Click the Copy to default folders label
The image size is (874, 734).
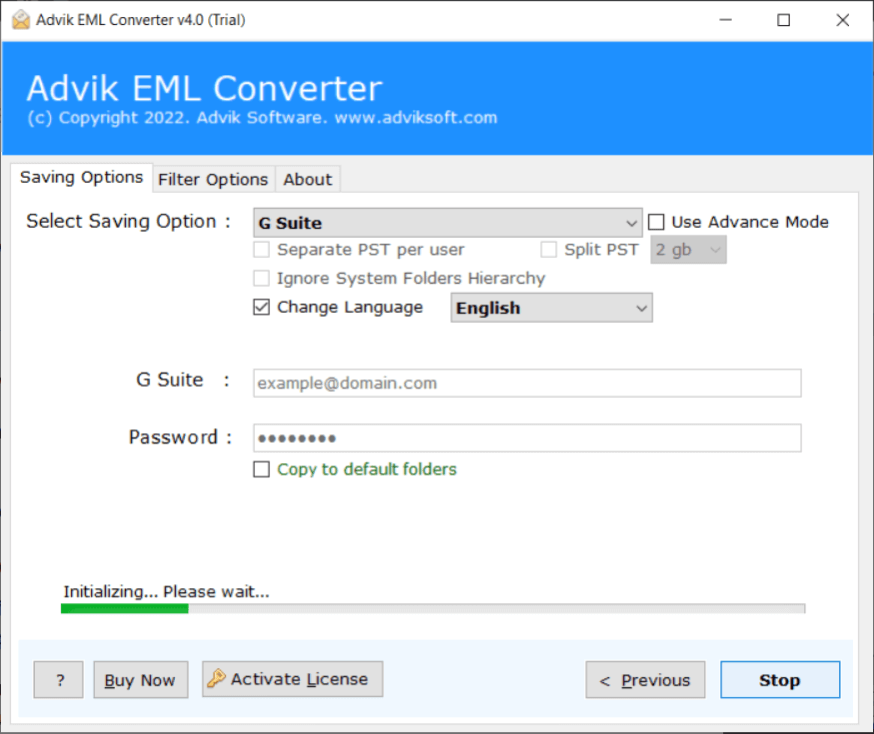tap(367, 469)
